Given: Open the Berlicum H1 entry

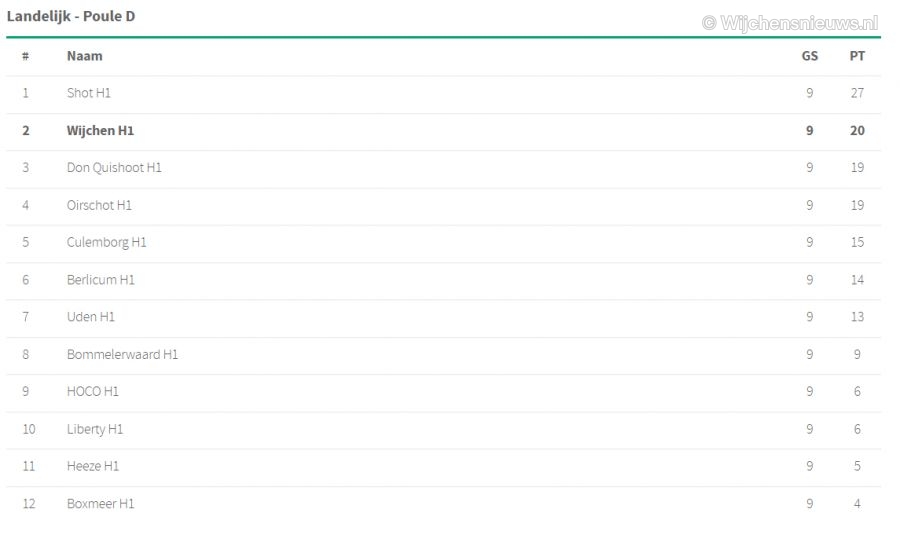Looking at the screenshot, I should (x=101, y=280).
